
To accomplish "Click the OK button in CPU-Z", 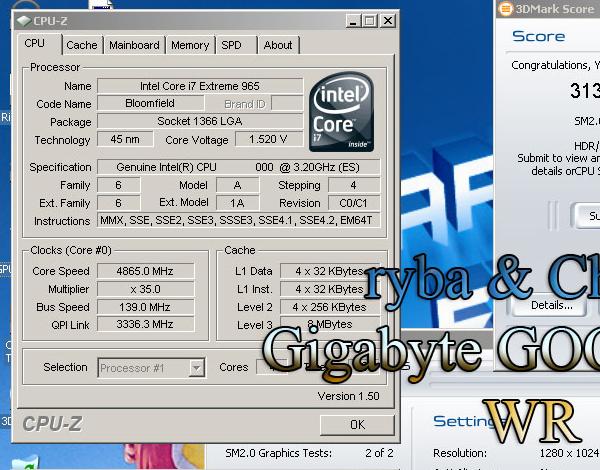I will [x=357, y=424].
